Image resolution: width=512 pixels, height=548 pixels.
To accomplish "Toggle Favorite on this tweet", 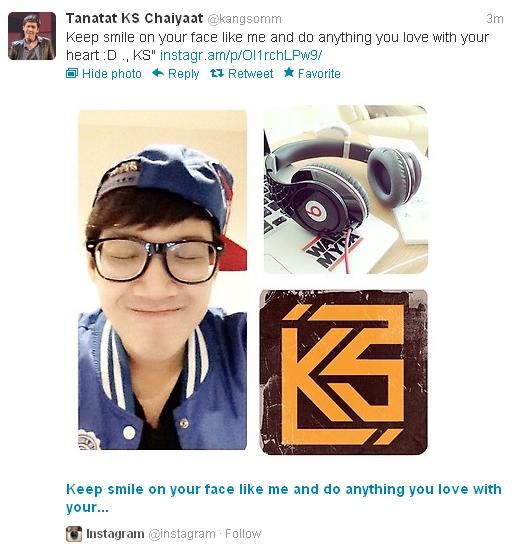I will pyautogui.click(x=319, y=74).
